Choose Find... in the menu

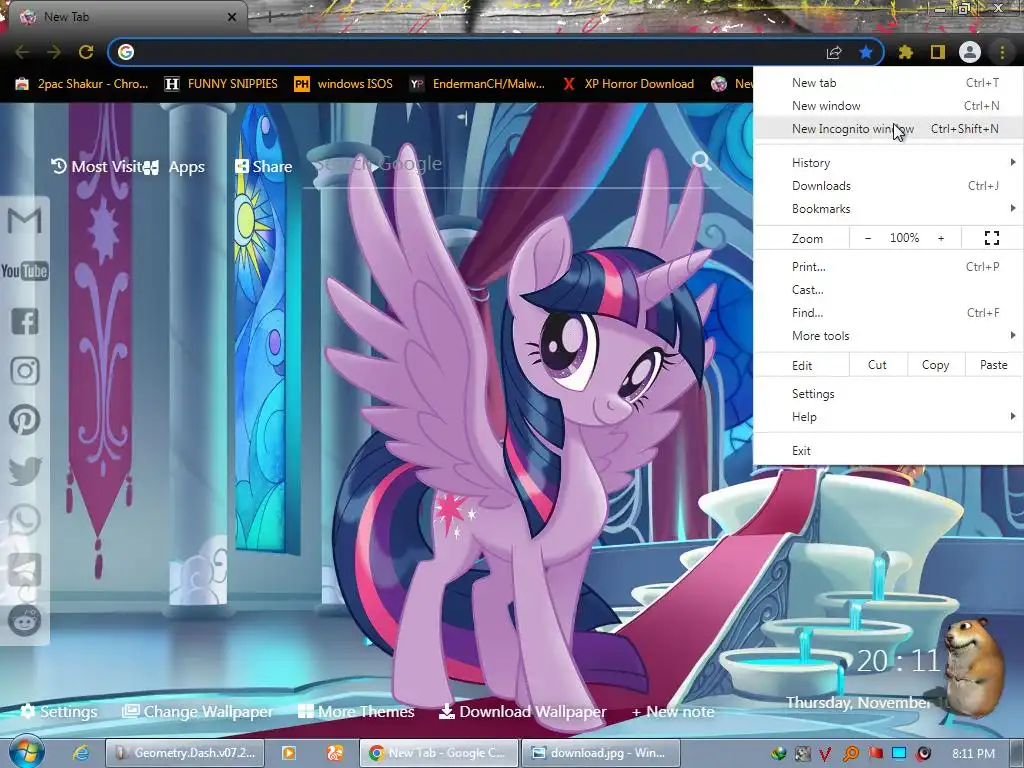pyautogui.click(x=888, y=313)
